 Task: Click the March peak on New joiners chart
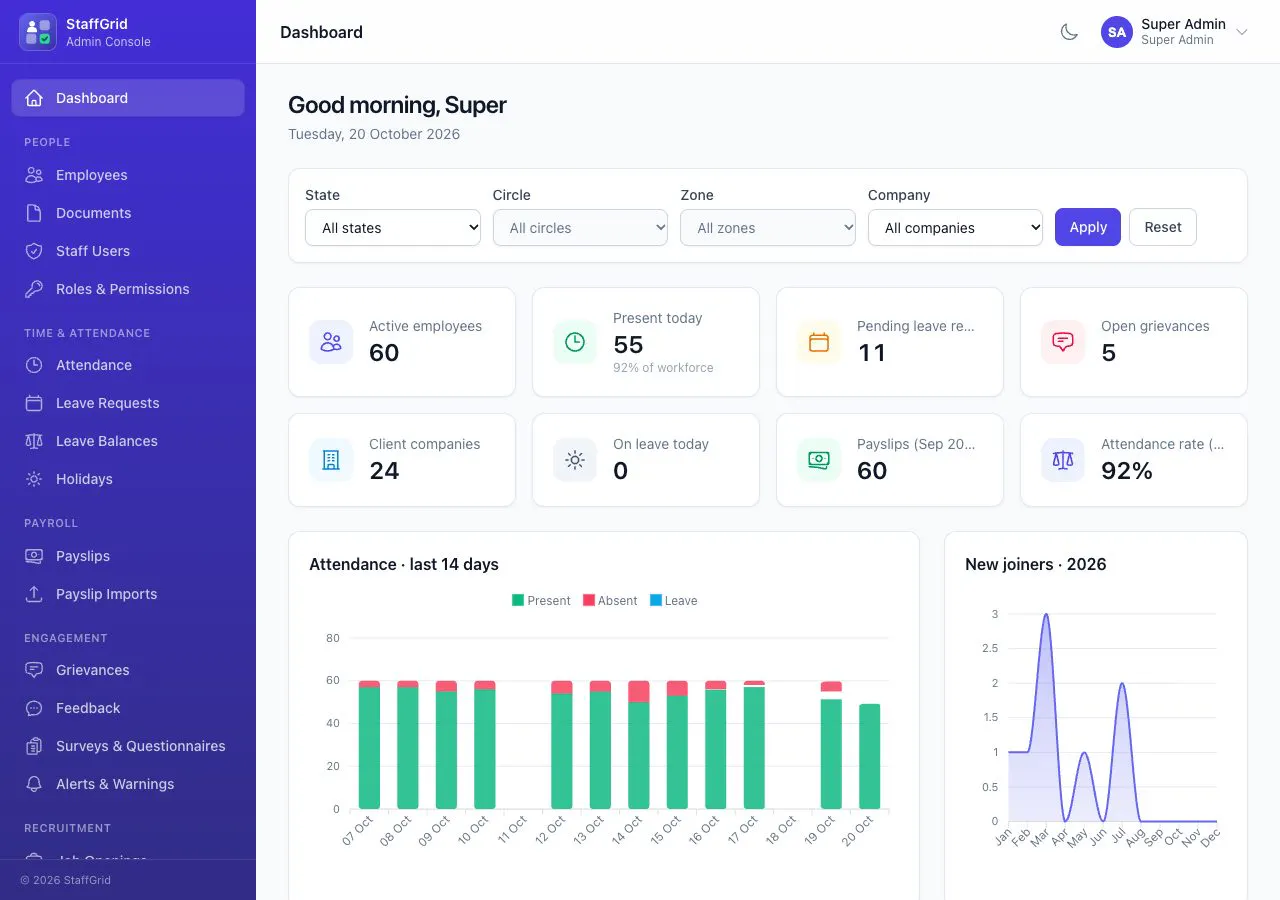click(1046, 614)
